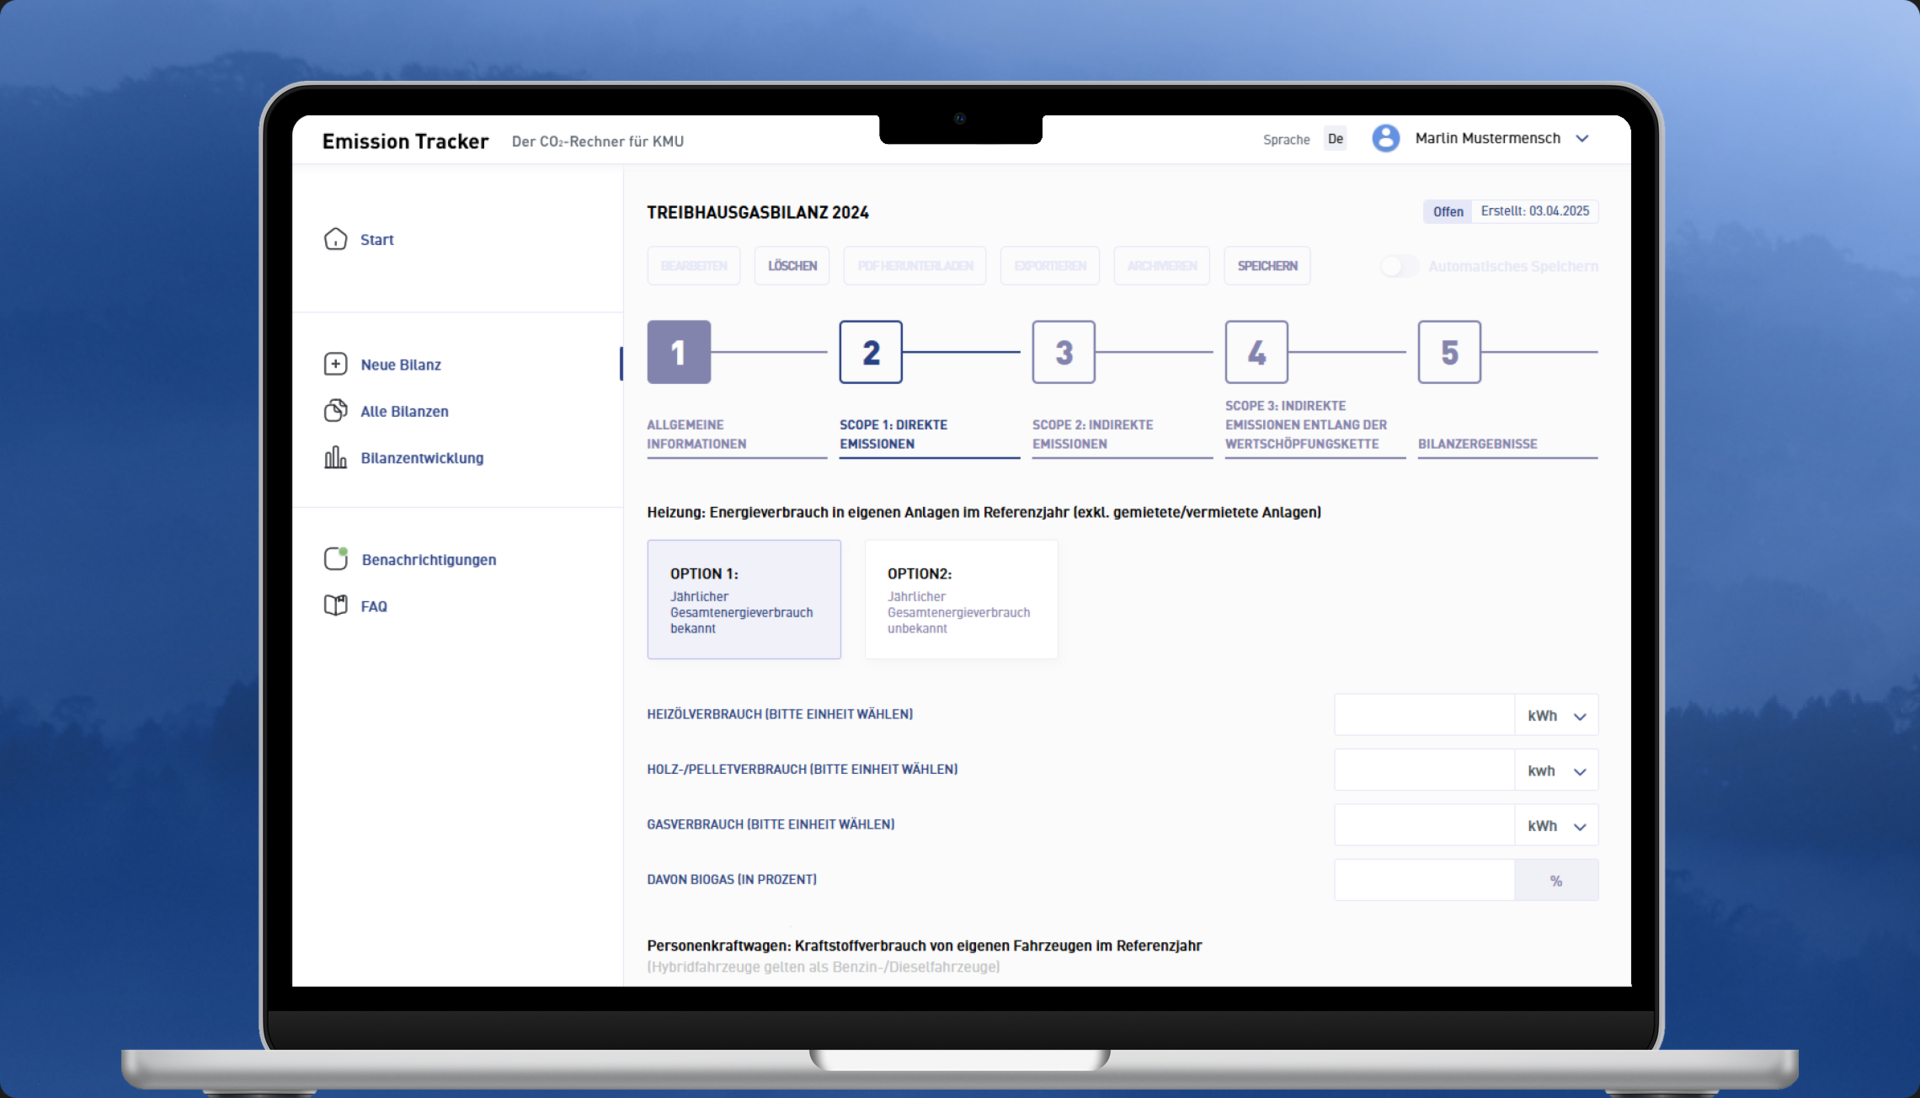Viewport: 1920px width, 1098px height.
Task: Select step 3 number box
Action: pos(1063,352)
